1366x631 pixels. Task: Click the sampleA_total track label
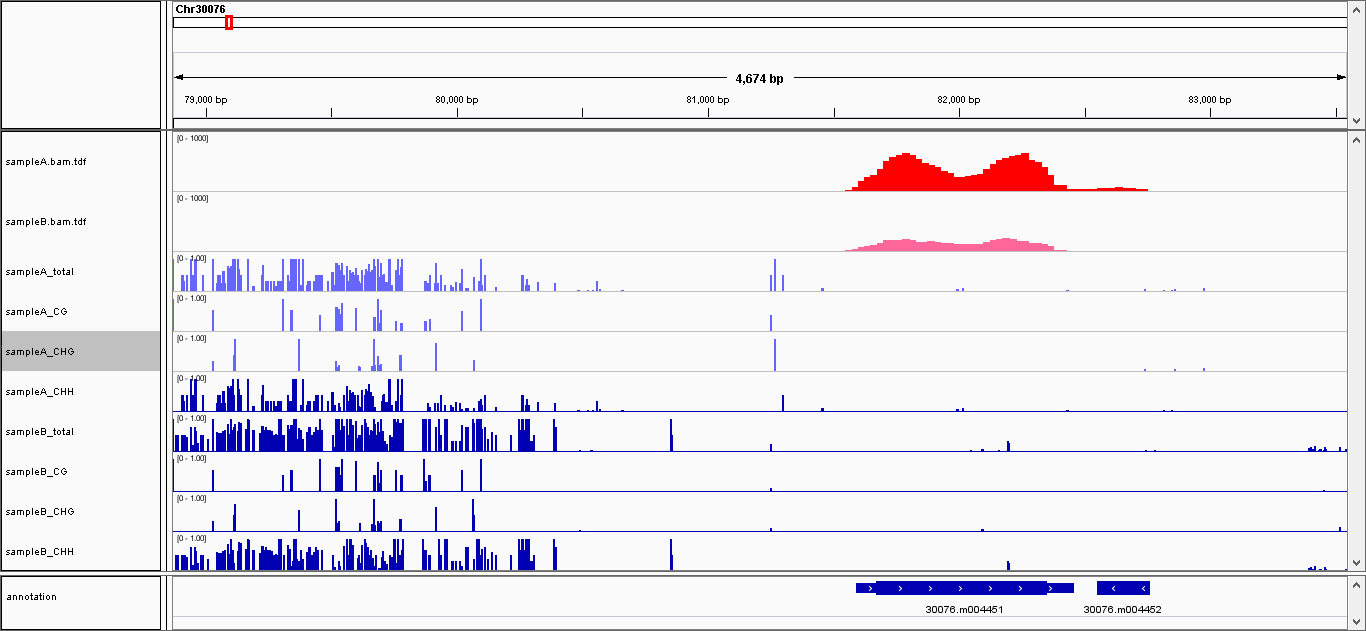[x=40, y=272]
